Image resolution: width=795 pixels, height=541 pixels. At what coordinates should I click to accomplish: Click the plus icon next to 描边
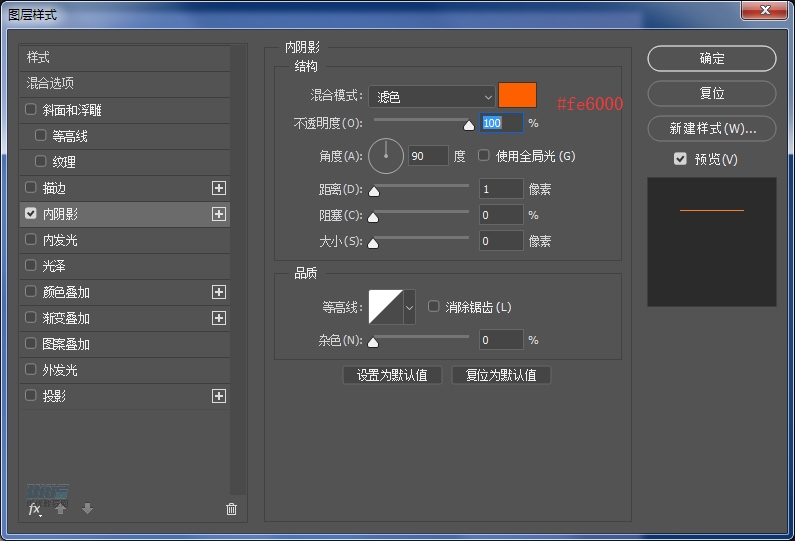tap(219, 188)
